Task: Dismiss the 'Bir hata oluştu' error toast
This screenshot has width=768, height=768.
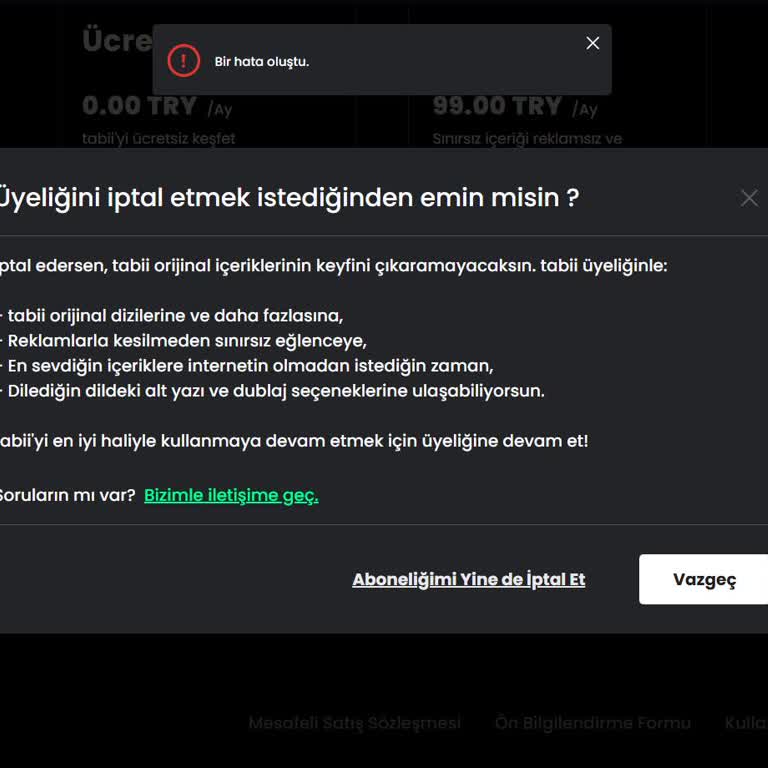Action: pyautogui.click(x=593, y=43)
